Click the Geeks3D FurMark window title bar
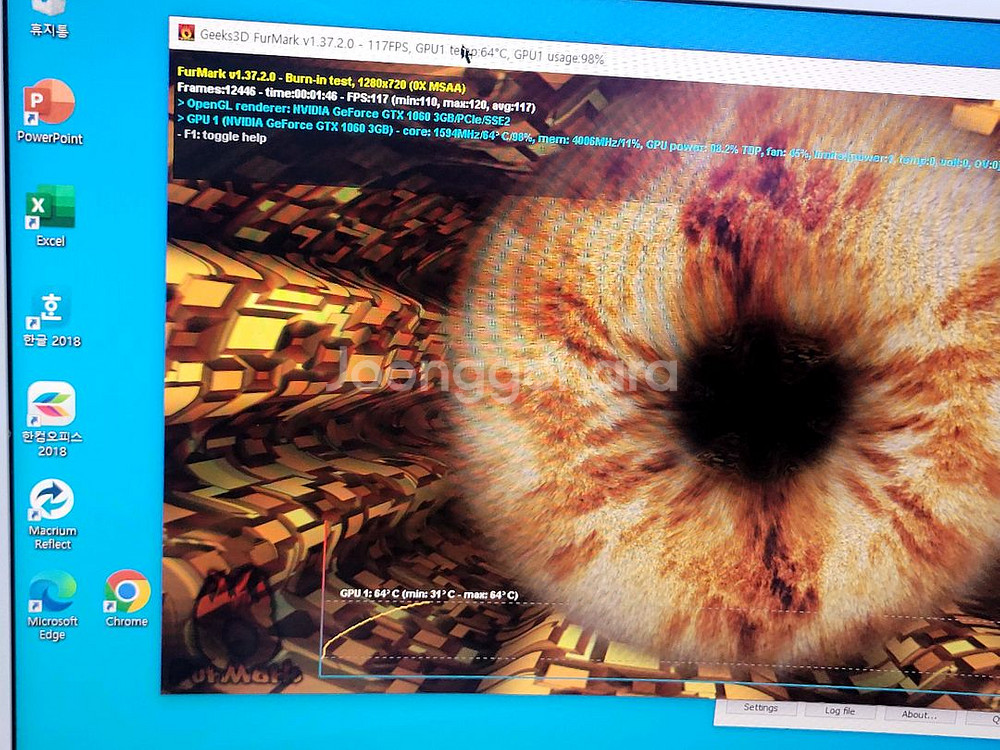Screen dimensions: 1000x750 point(584,57)
